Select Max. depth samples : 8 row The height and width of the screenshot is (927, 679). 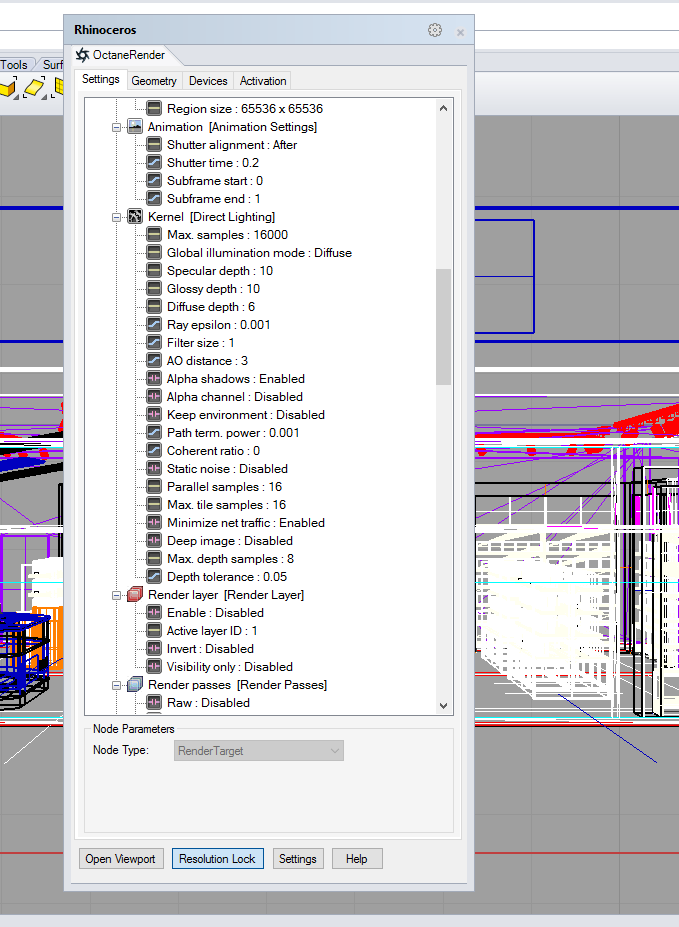click(230, 559)
